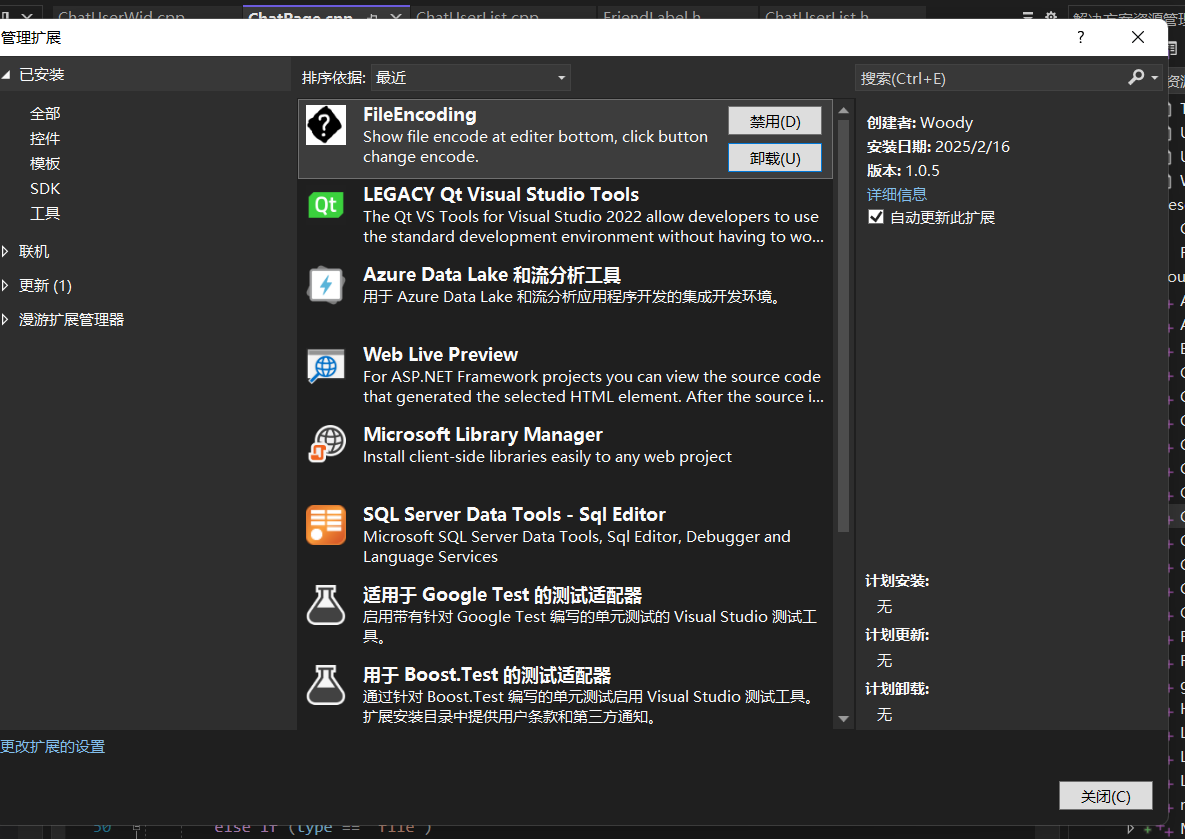This screenshot has width=1185, height=839.
Task: Select the 全部 filter
Action: [x=45, y=113]
